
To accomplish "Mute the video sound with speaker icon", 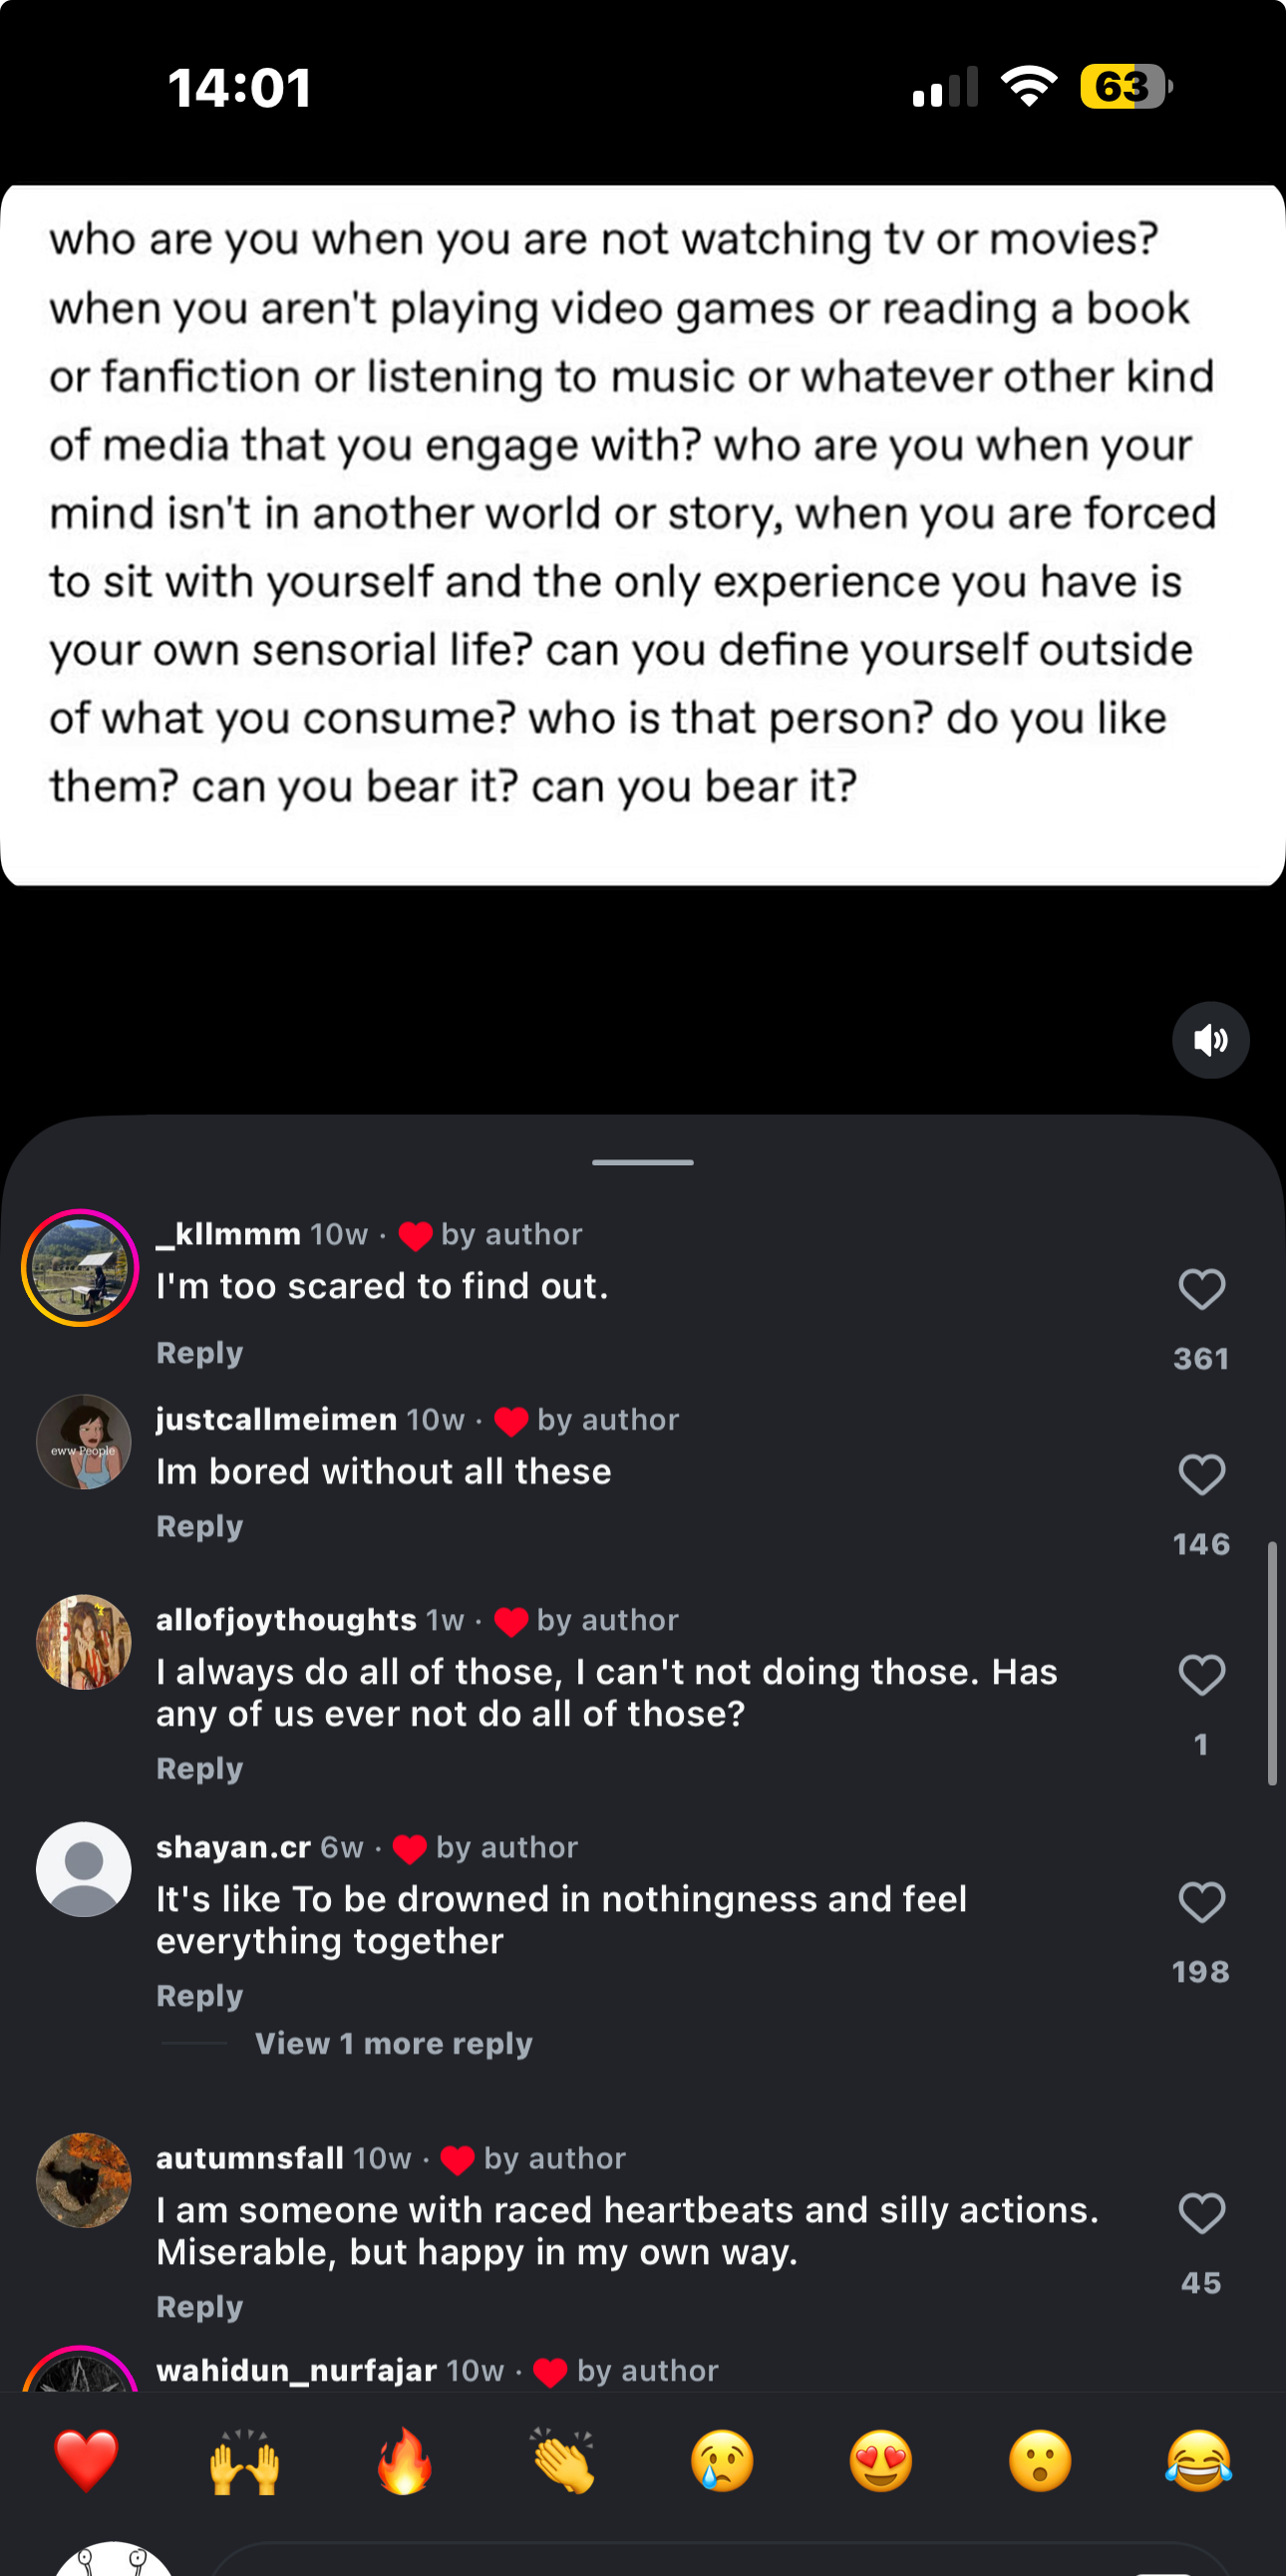I will click(1210, 1040).
